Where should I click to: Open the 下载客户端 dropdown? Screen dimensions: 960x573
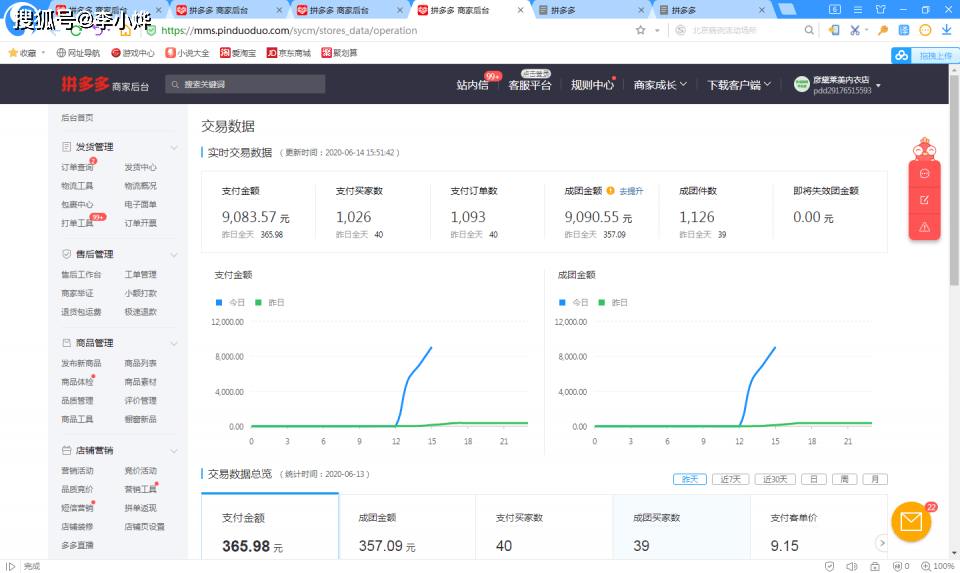739,85
